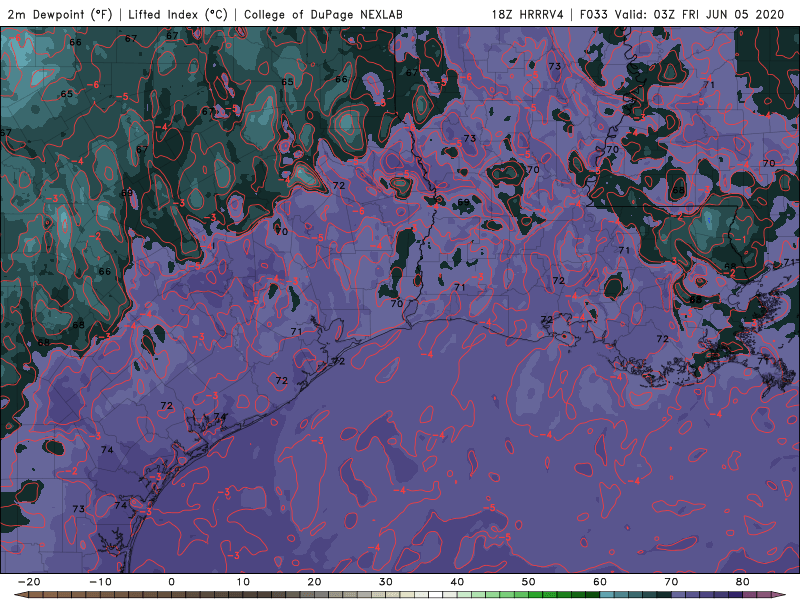Click the 40 label on the color scale
800x600 pixels.
(x=457, y=582)
